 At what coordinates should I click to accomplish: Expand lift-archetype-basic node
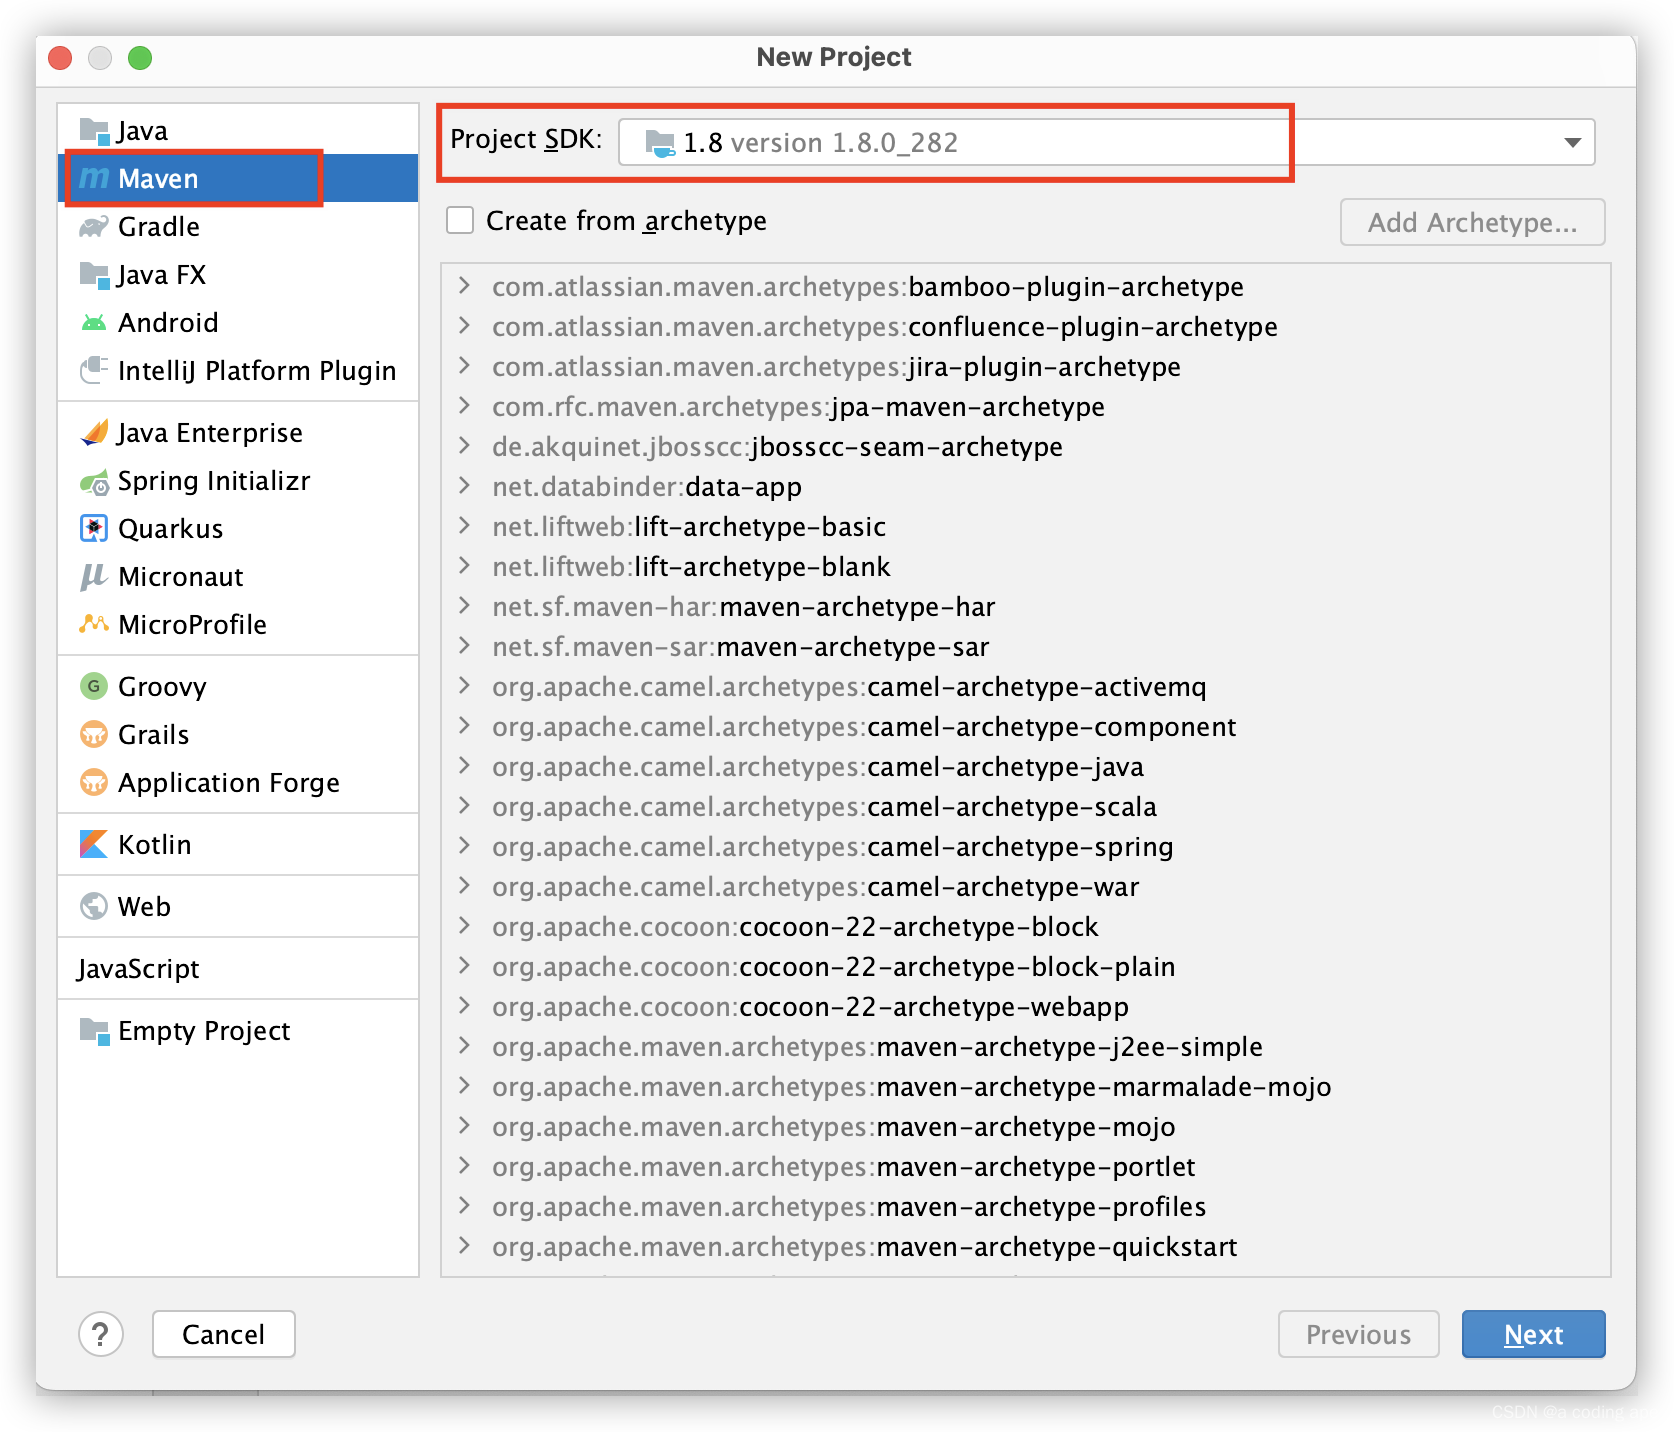pos(464,526)
